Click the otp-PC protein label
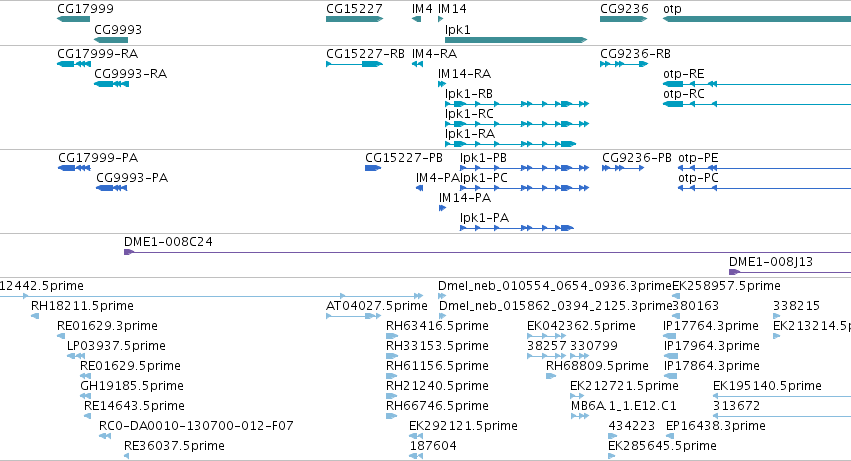This screenshot has height=461, width=851. 698,178
